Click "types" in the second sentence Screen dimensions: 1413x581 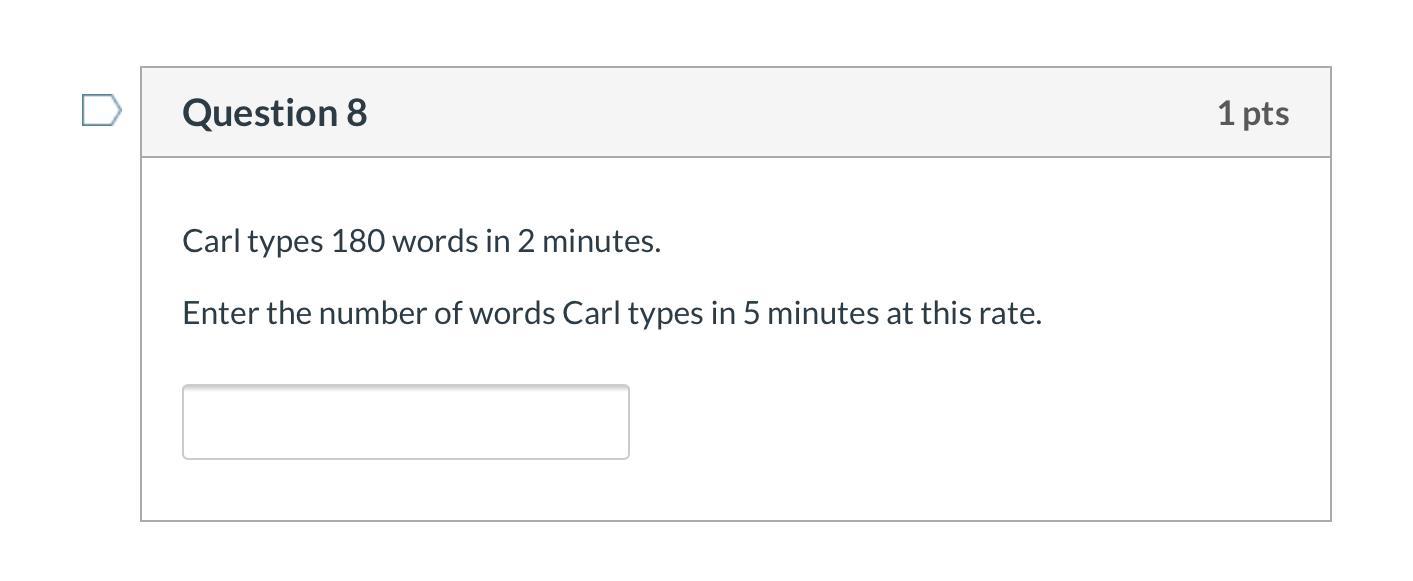(x=666, y=314)
